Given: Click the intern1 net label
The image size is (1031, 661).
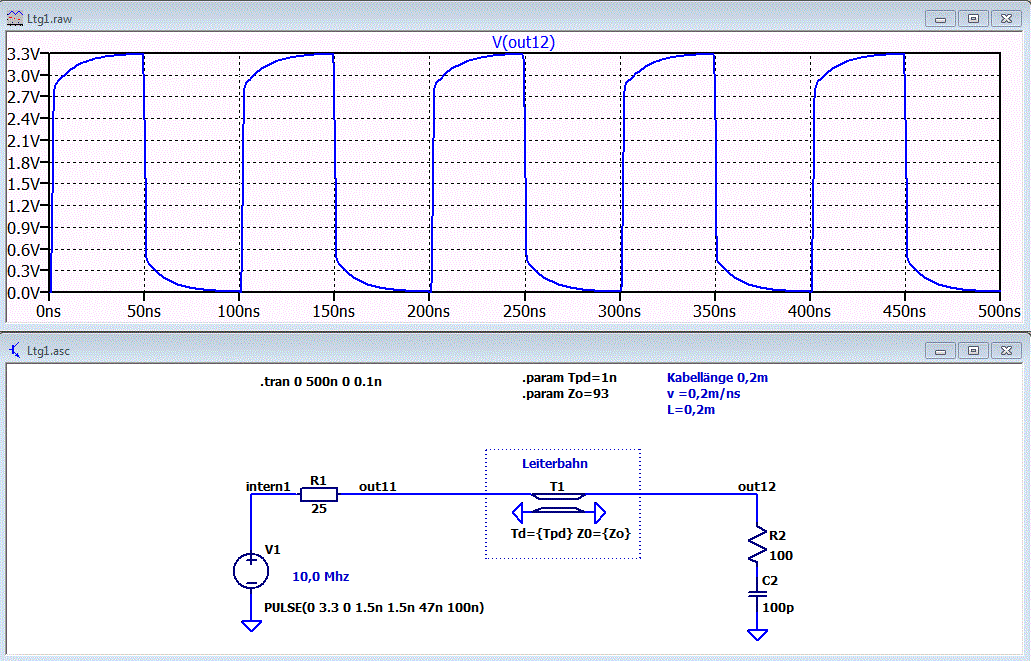Looking at the screenshot, I should point(268,487).
